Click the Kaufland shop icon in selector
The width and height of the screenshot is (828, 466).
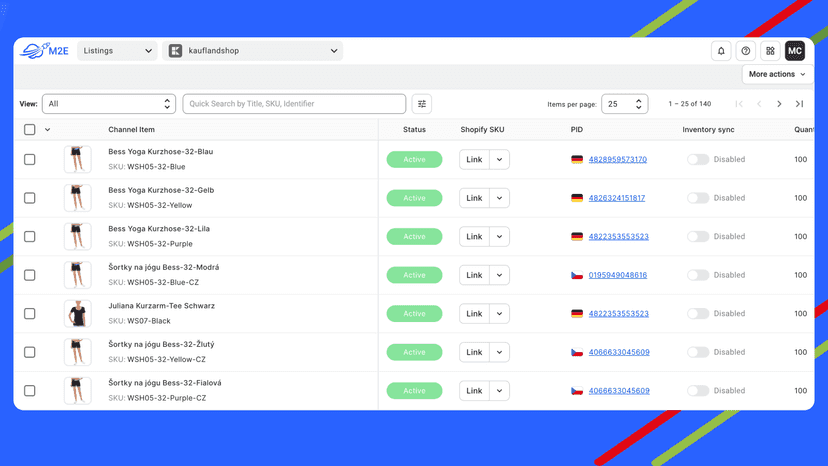click(175, 51)
